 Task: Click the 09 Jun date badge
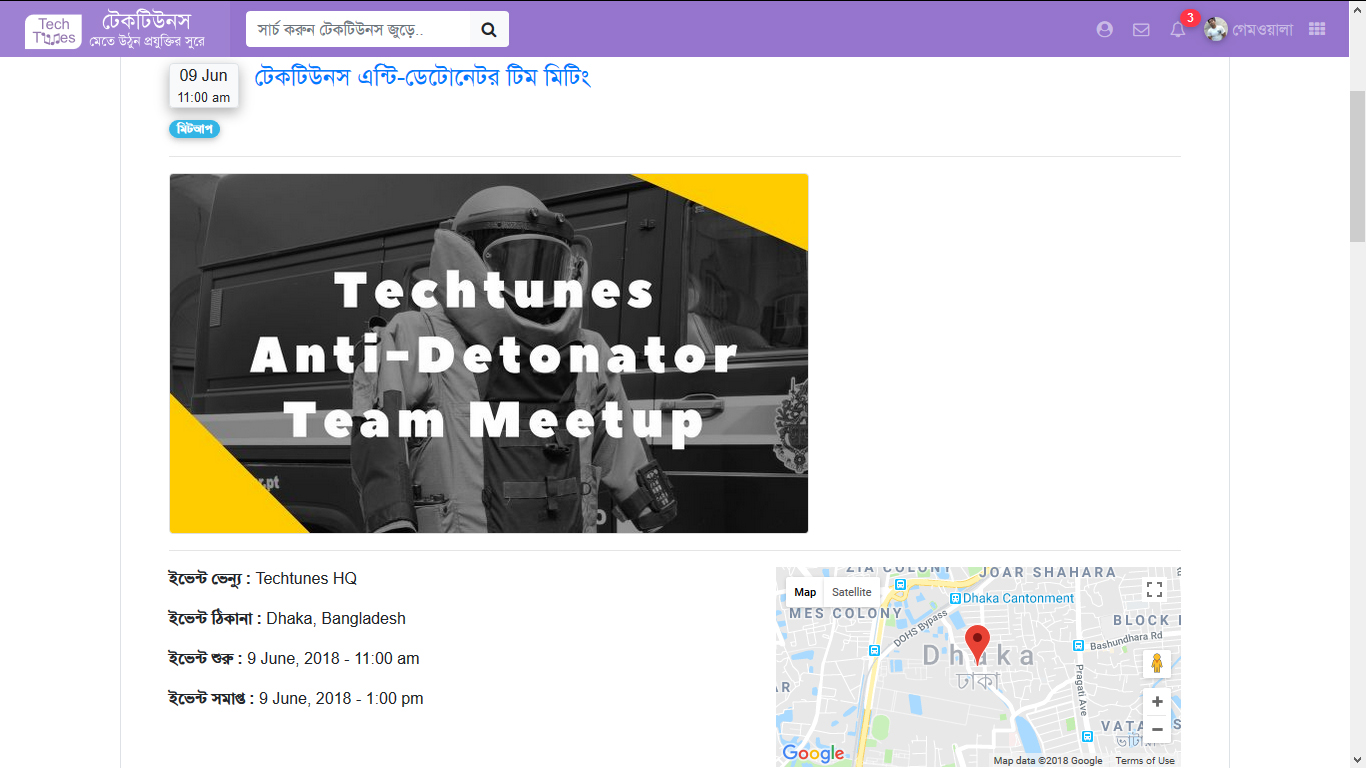[x=204, y=85]
